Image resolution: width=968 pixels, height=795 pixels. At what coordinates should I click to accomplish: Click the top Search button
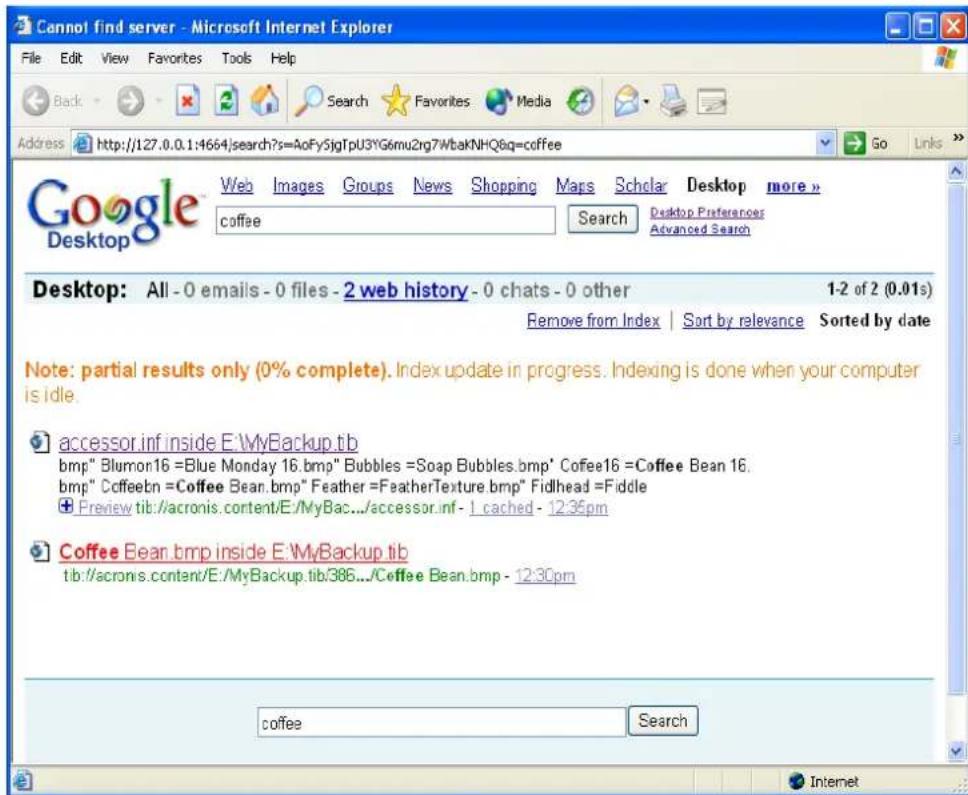point(603,219)
